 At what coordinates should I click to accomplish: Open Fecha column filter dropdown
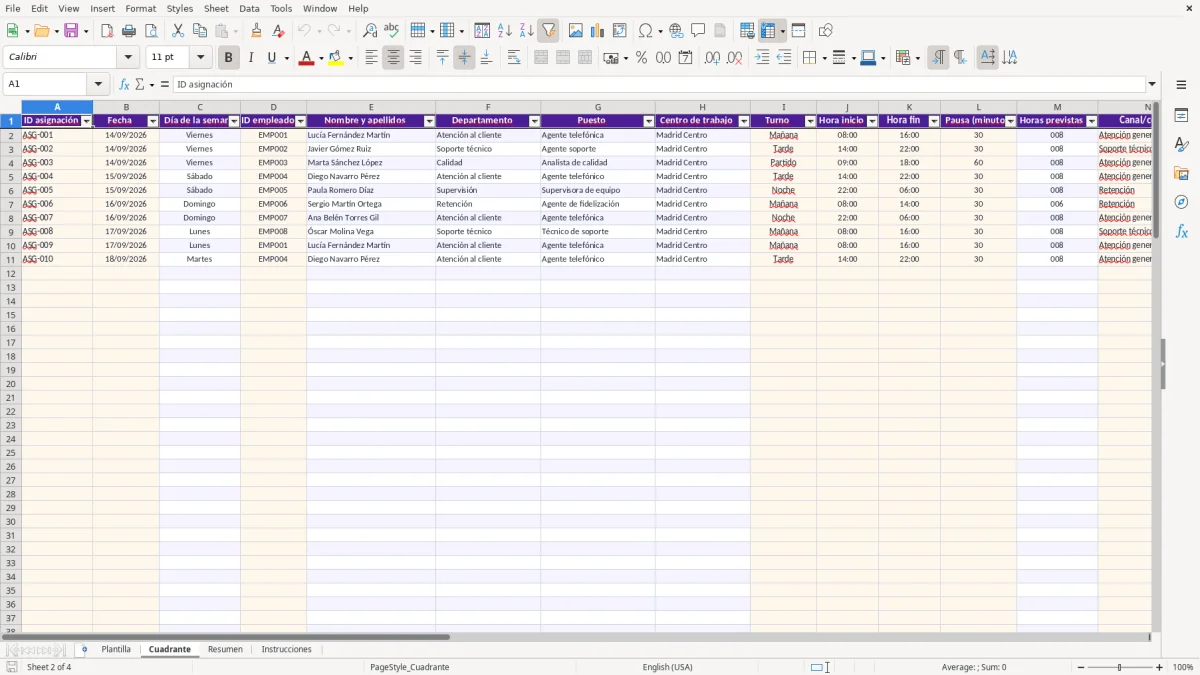(x=153, y=121)
